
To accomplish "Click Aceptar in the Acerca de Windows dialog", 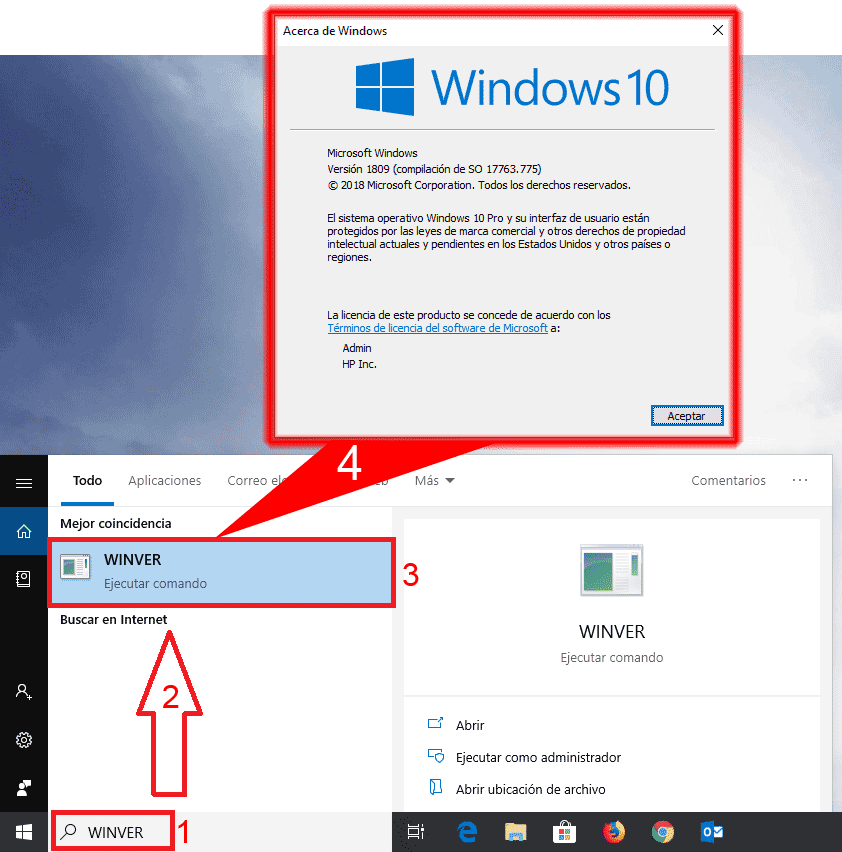I will point(687,415).
